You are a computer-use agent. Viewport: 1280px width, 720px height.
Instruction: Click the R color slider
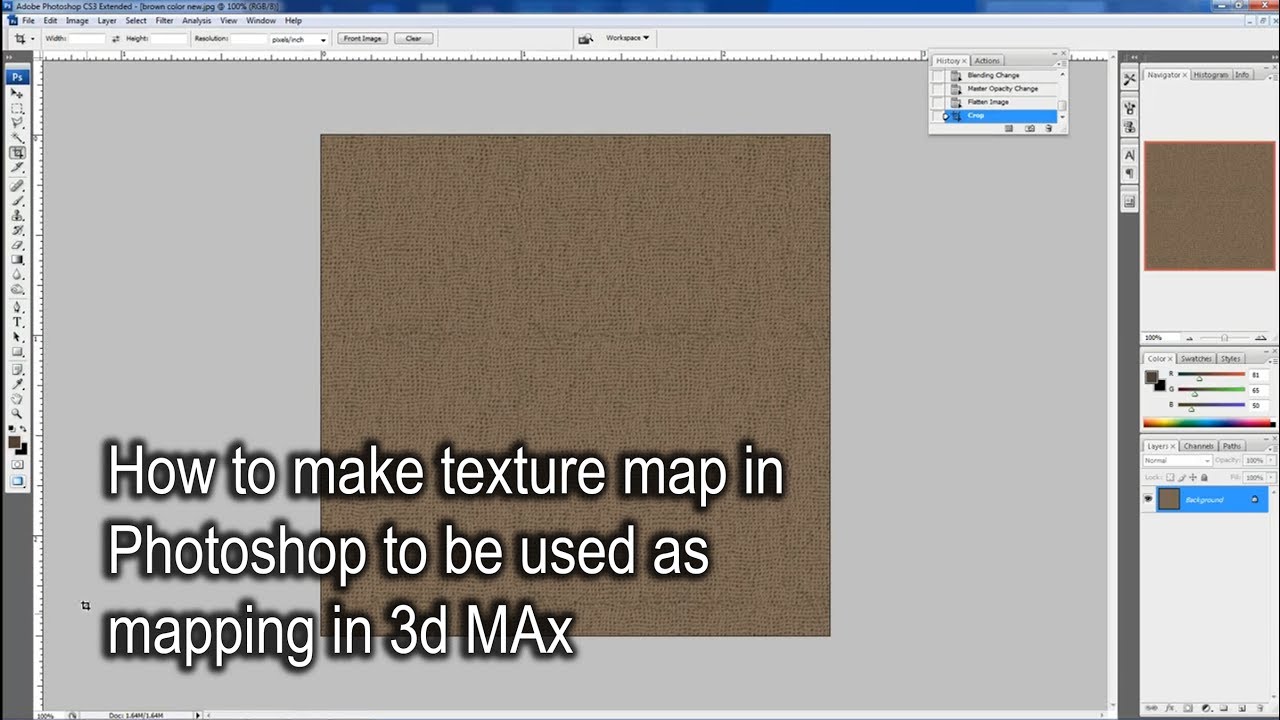1210,375
